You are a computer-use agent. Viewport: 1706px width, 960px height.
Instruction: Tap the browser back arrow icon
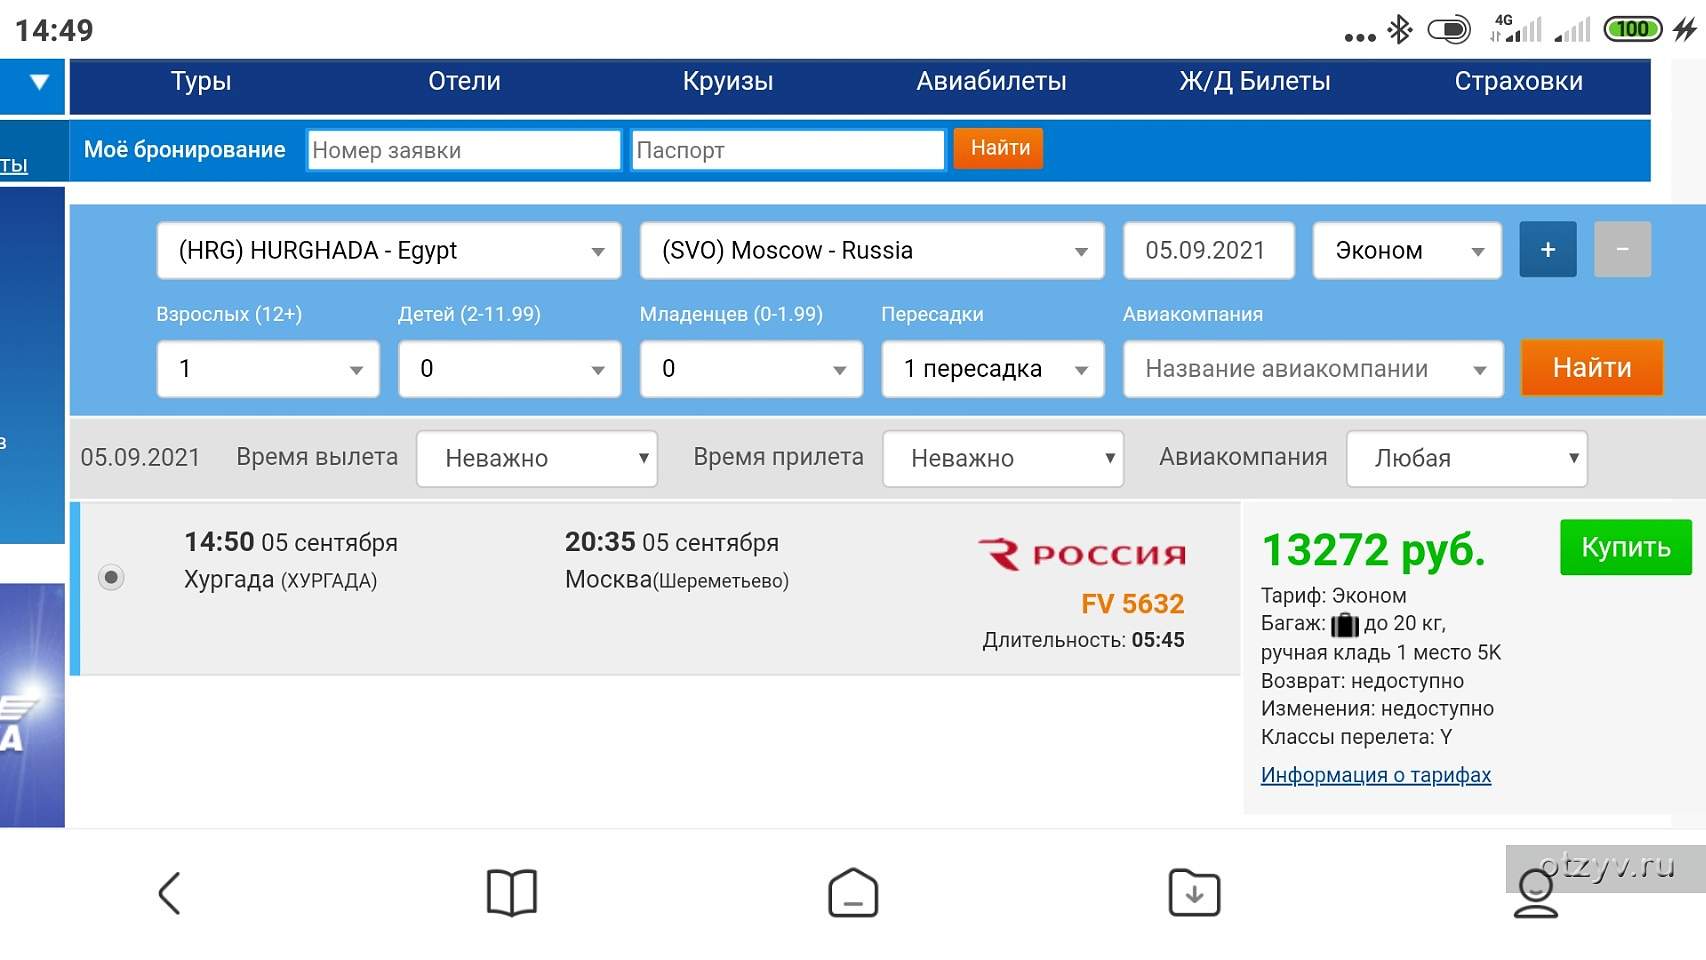coord(170,893)
